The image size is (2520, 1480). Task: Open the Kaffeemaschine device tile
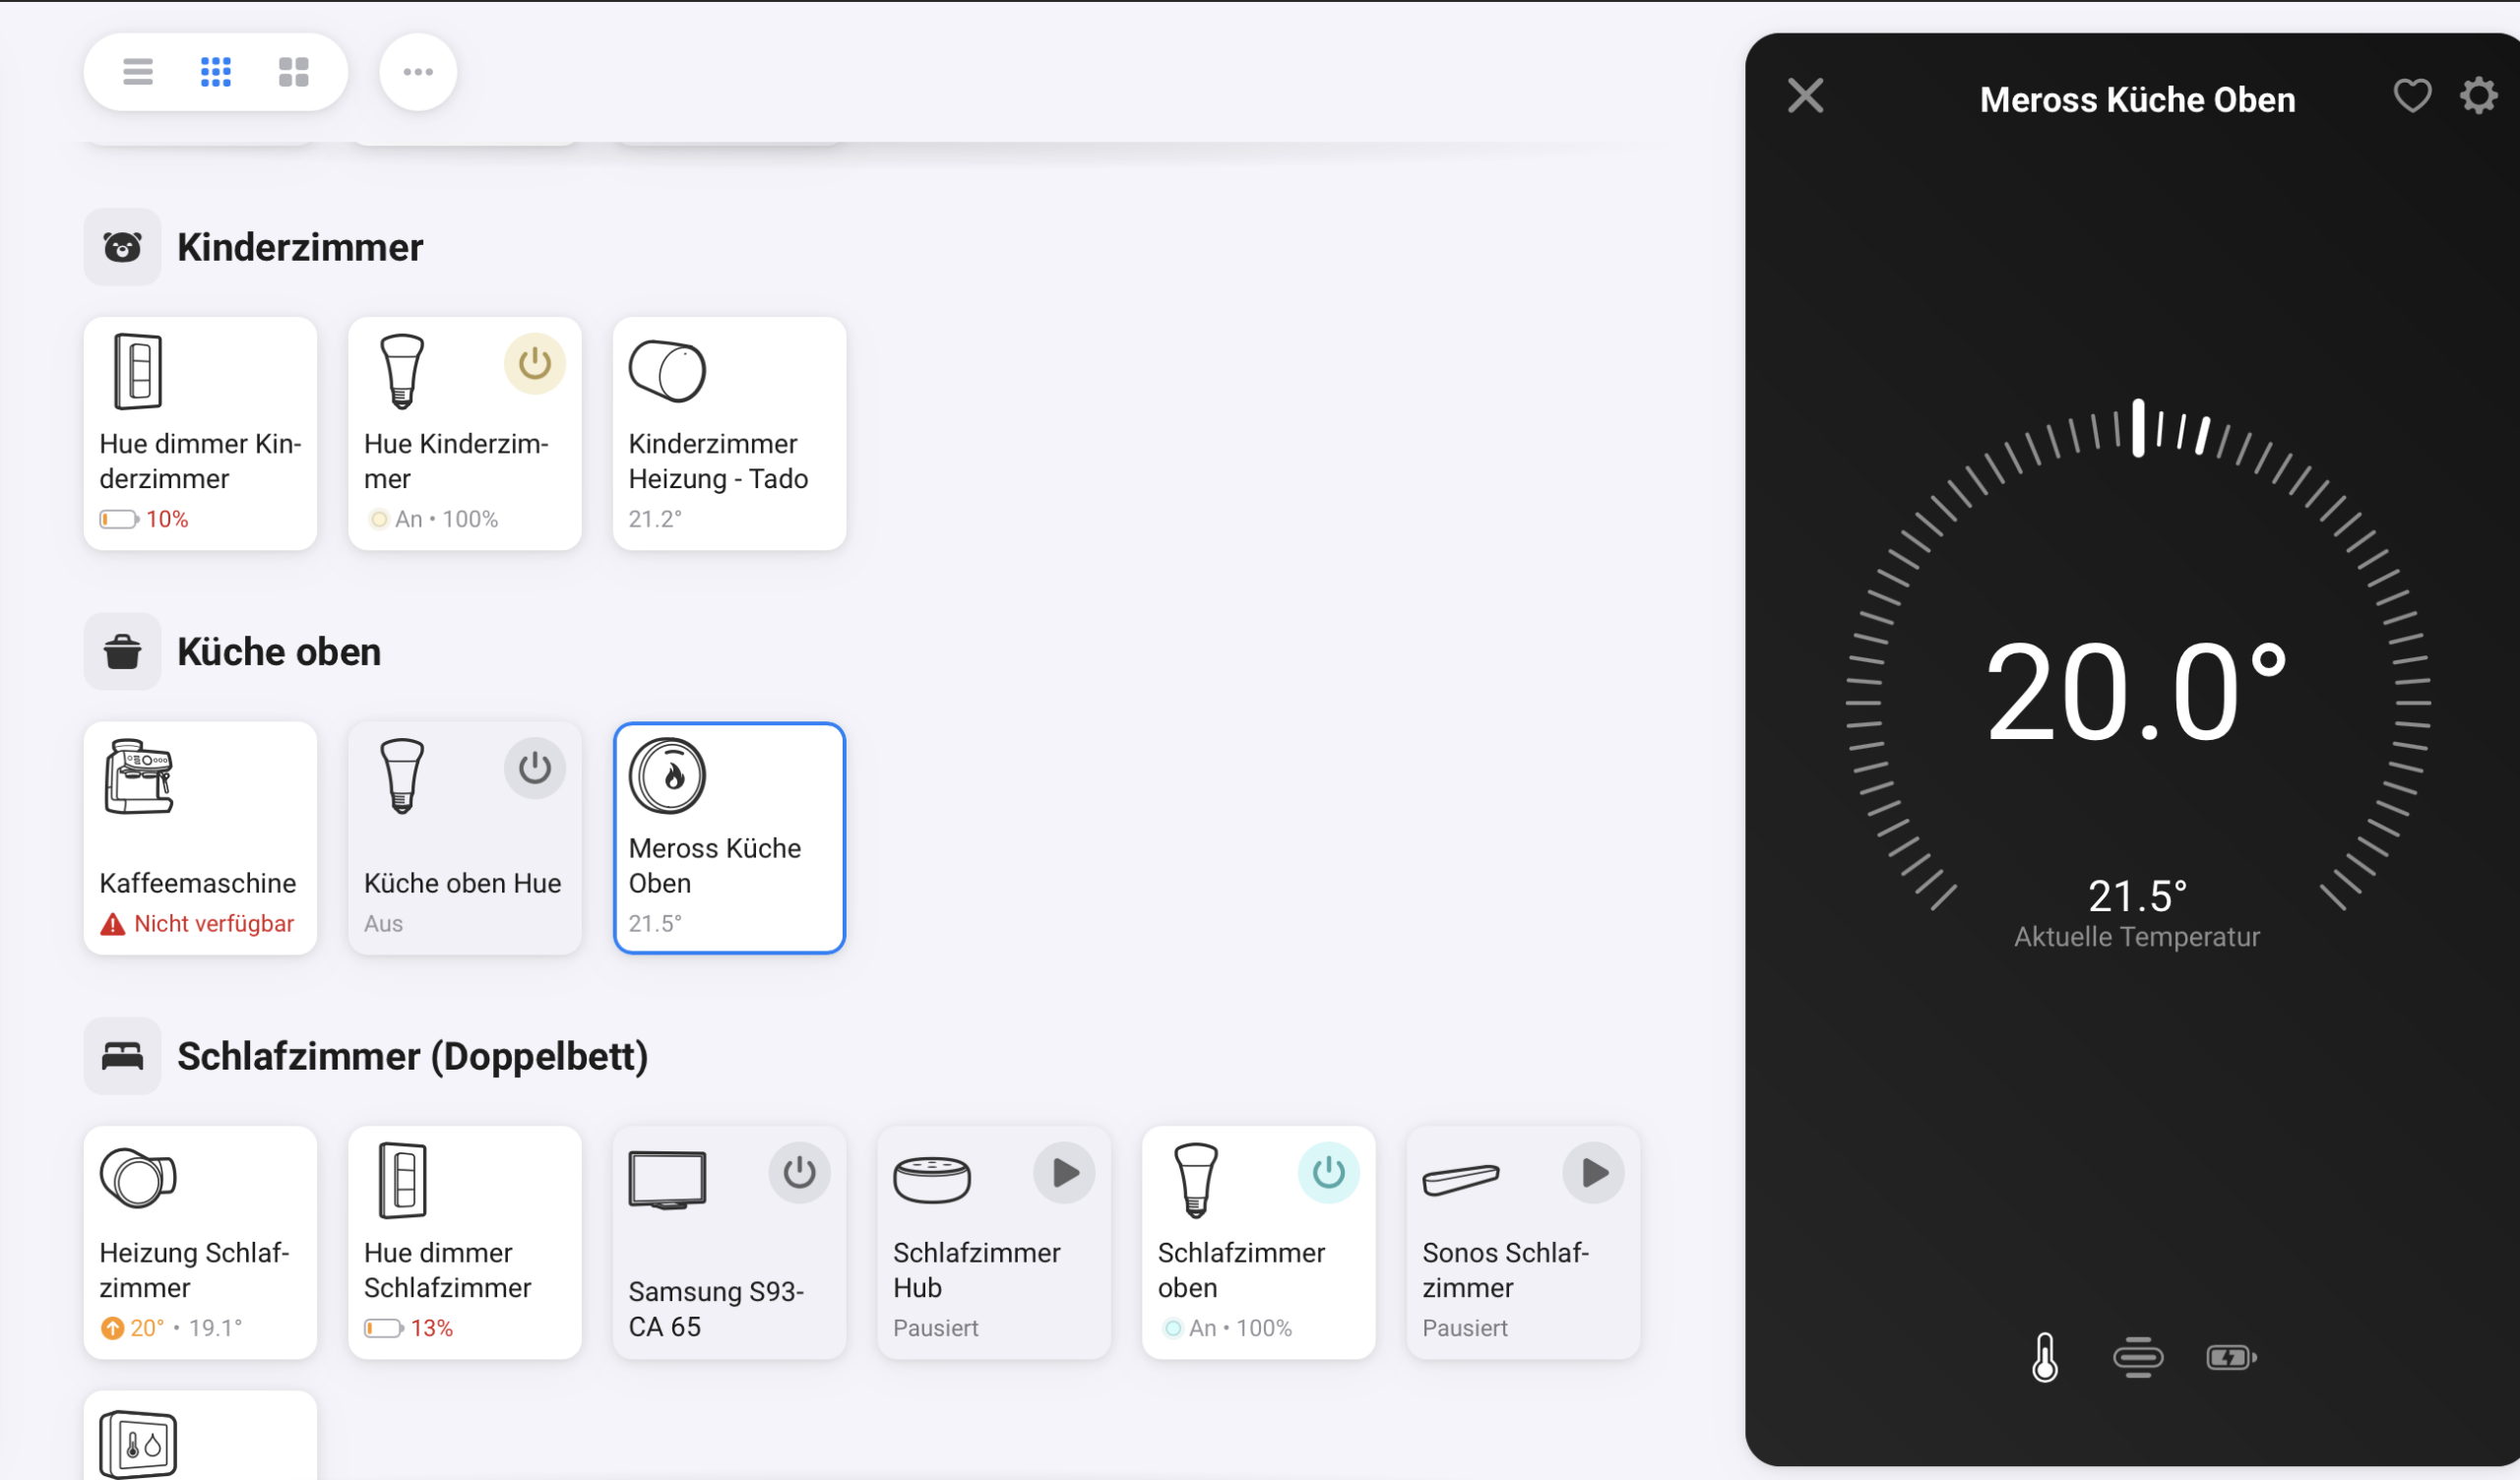(x=200, y=838)
